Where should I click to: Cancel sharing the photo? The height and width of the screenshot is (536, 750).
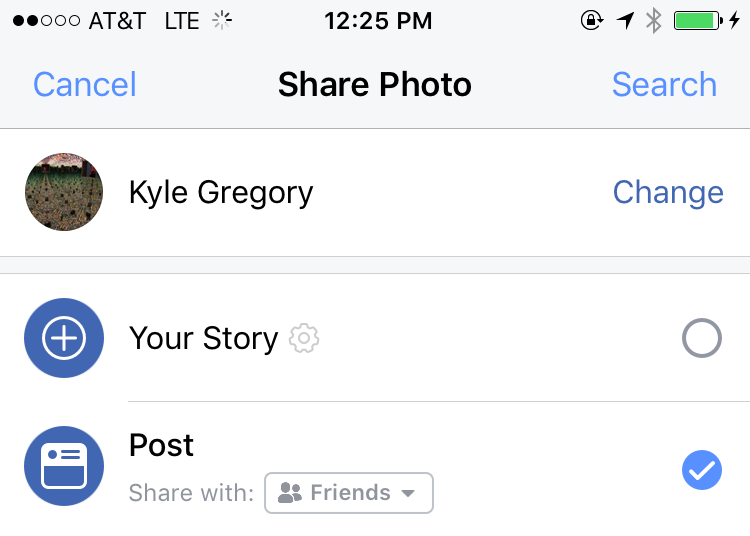(84, 85)
